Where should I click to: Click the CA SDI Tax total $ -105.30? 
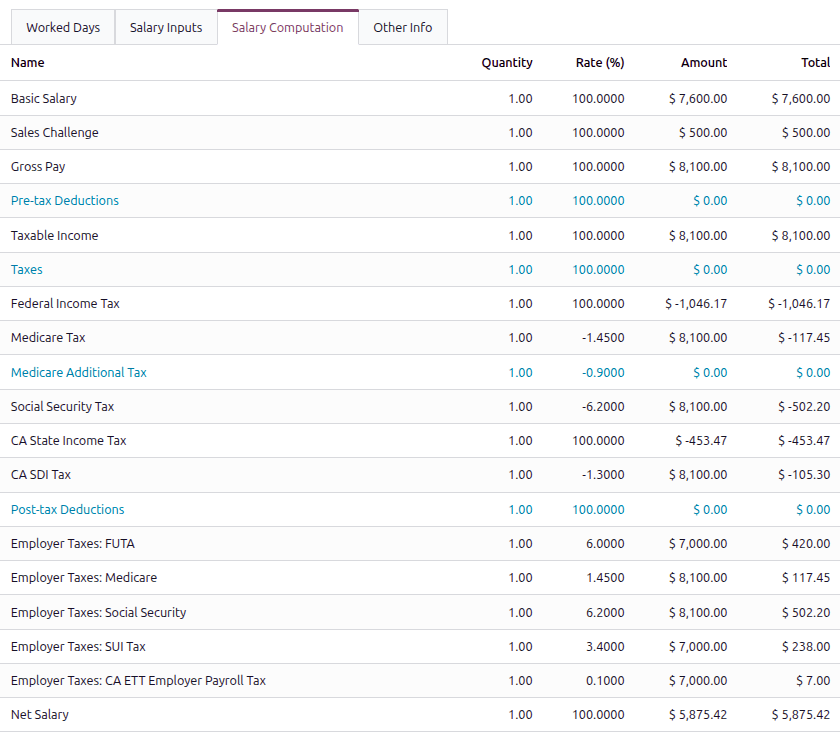(x=804, y=474)
